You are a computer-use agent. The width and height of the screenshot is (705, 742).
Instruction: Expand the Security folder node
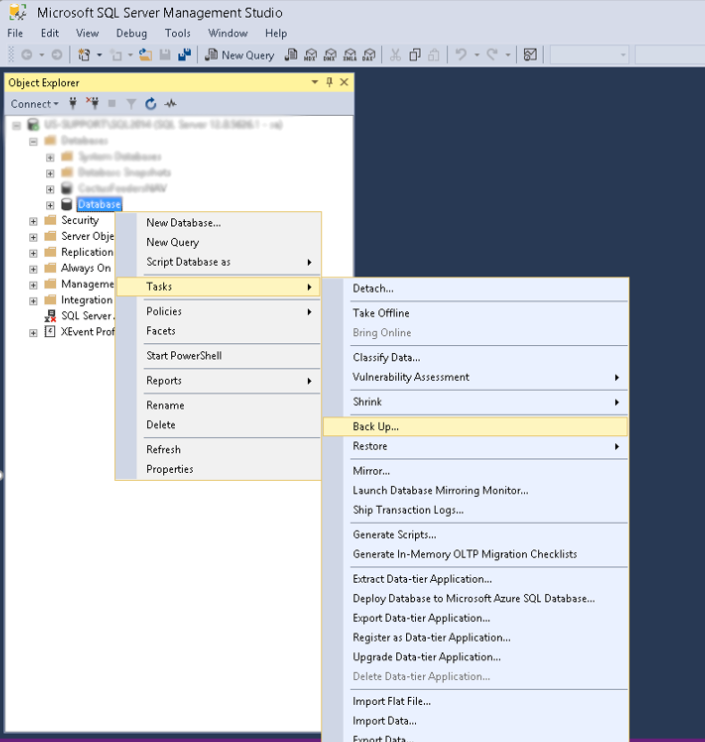pyautogui.click(x=33, y=221)
